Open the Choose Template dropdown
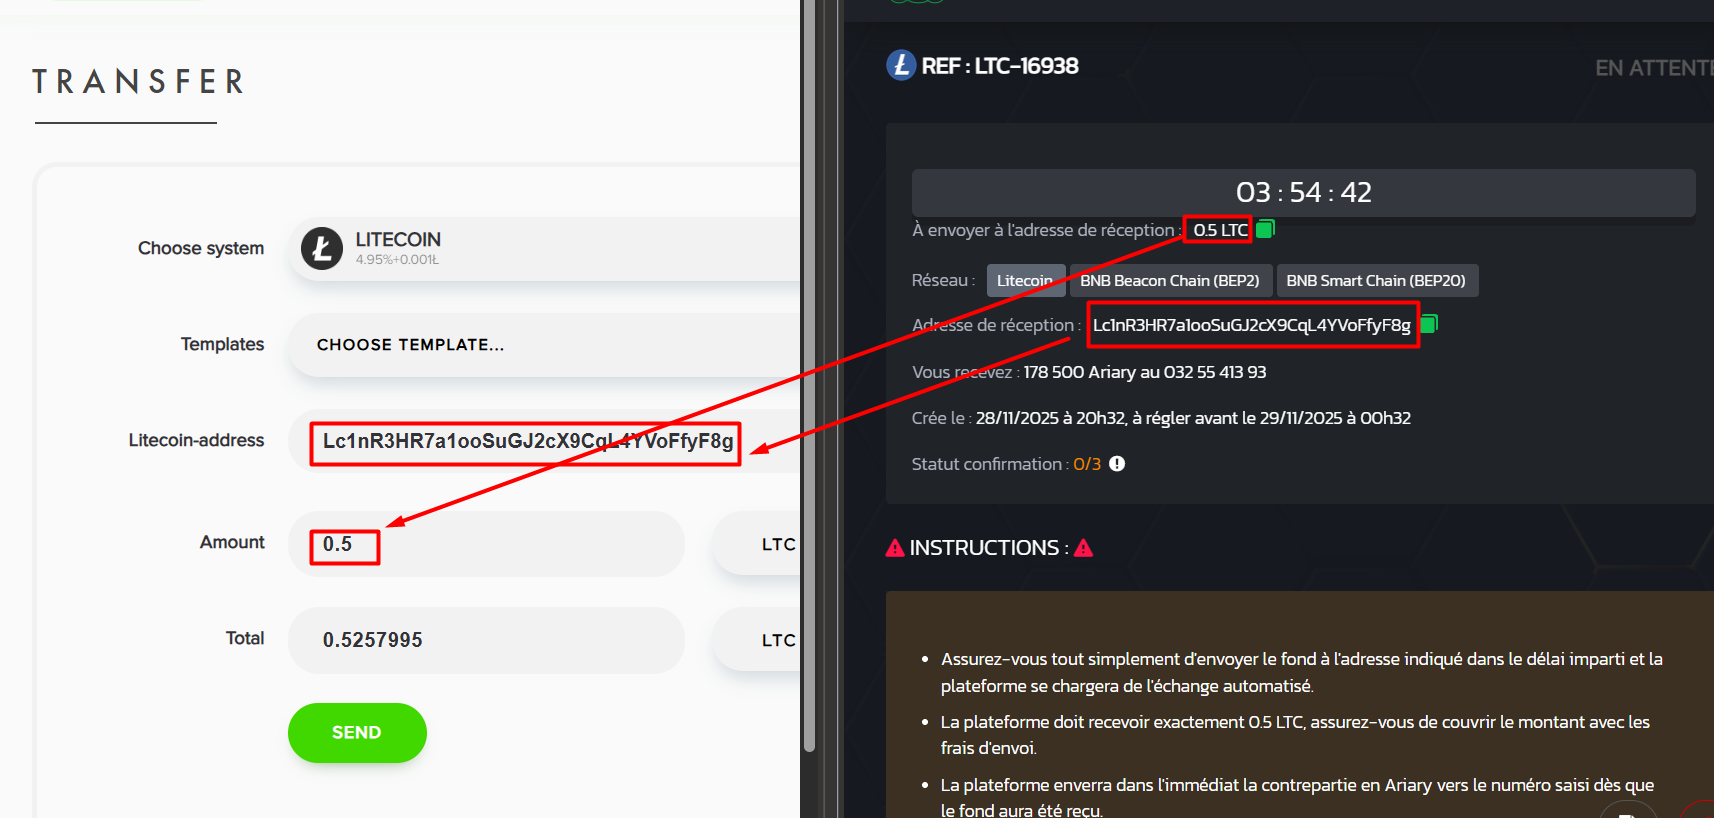 [545, 345]
